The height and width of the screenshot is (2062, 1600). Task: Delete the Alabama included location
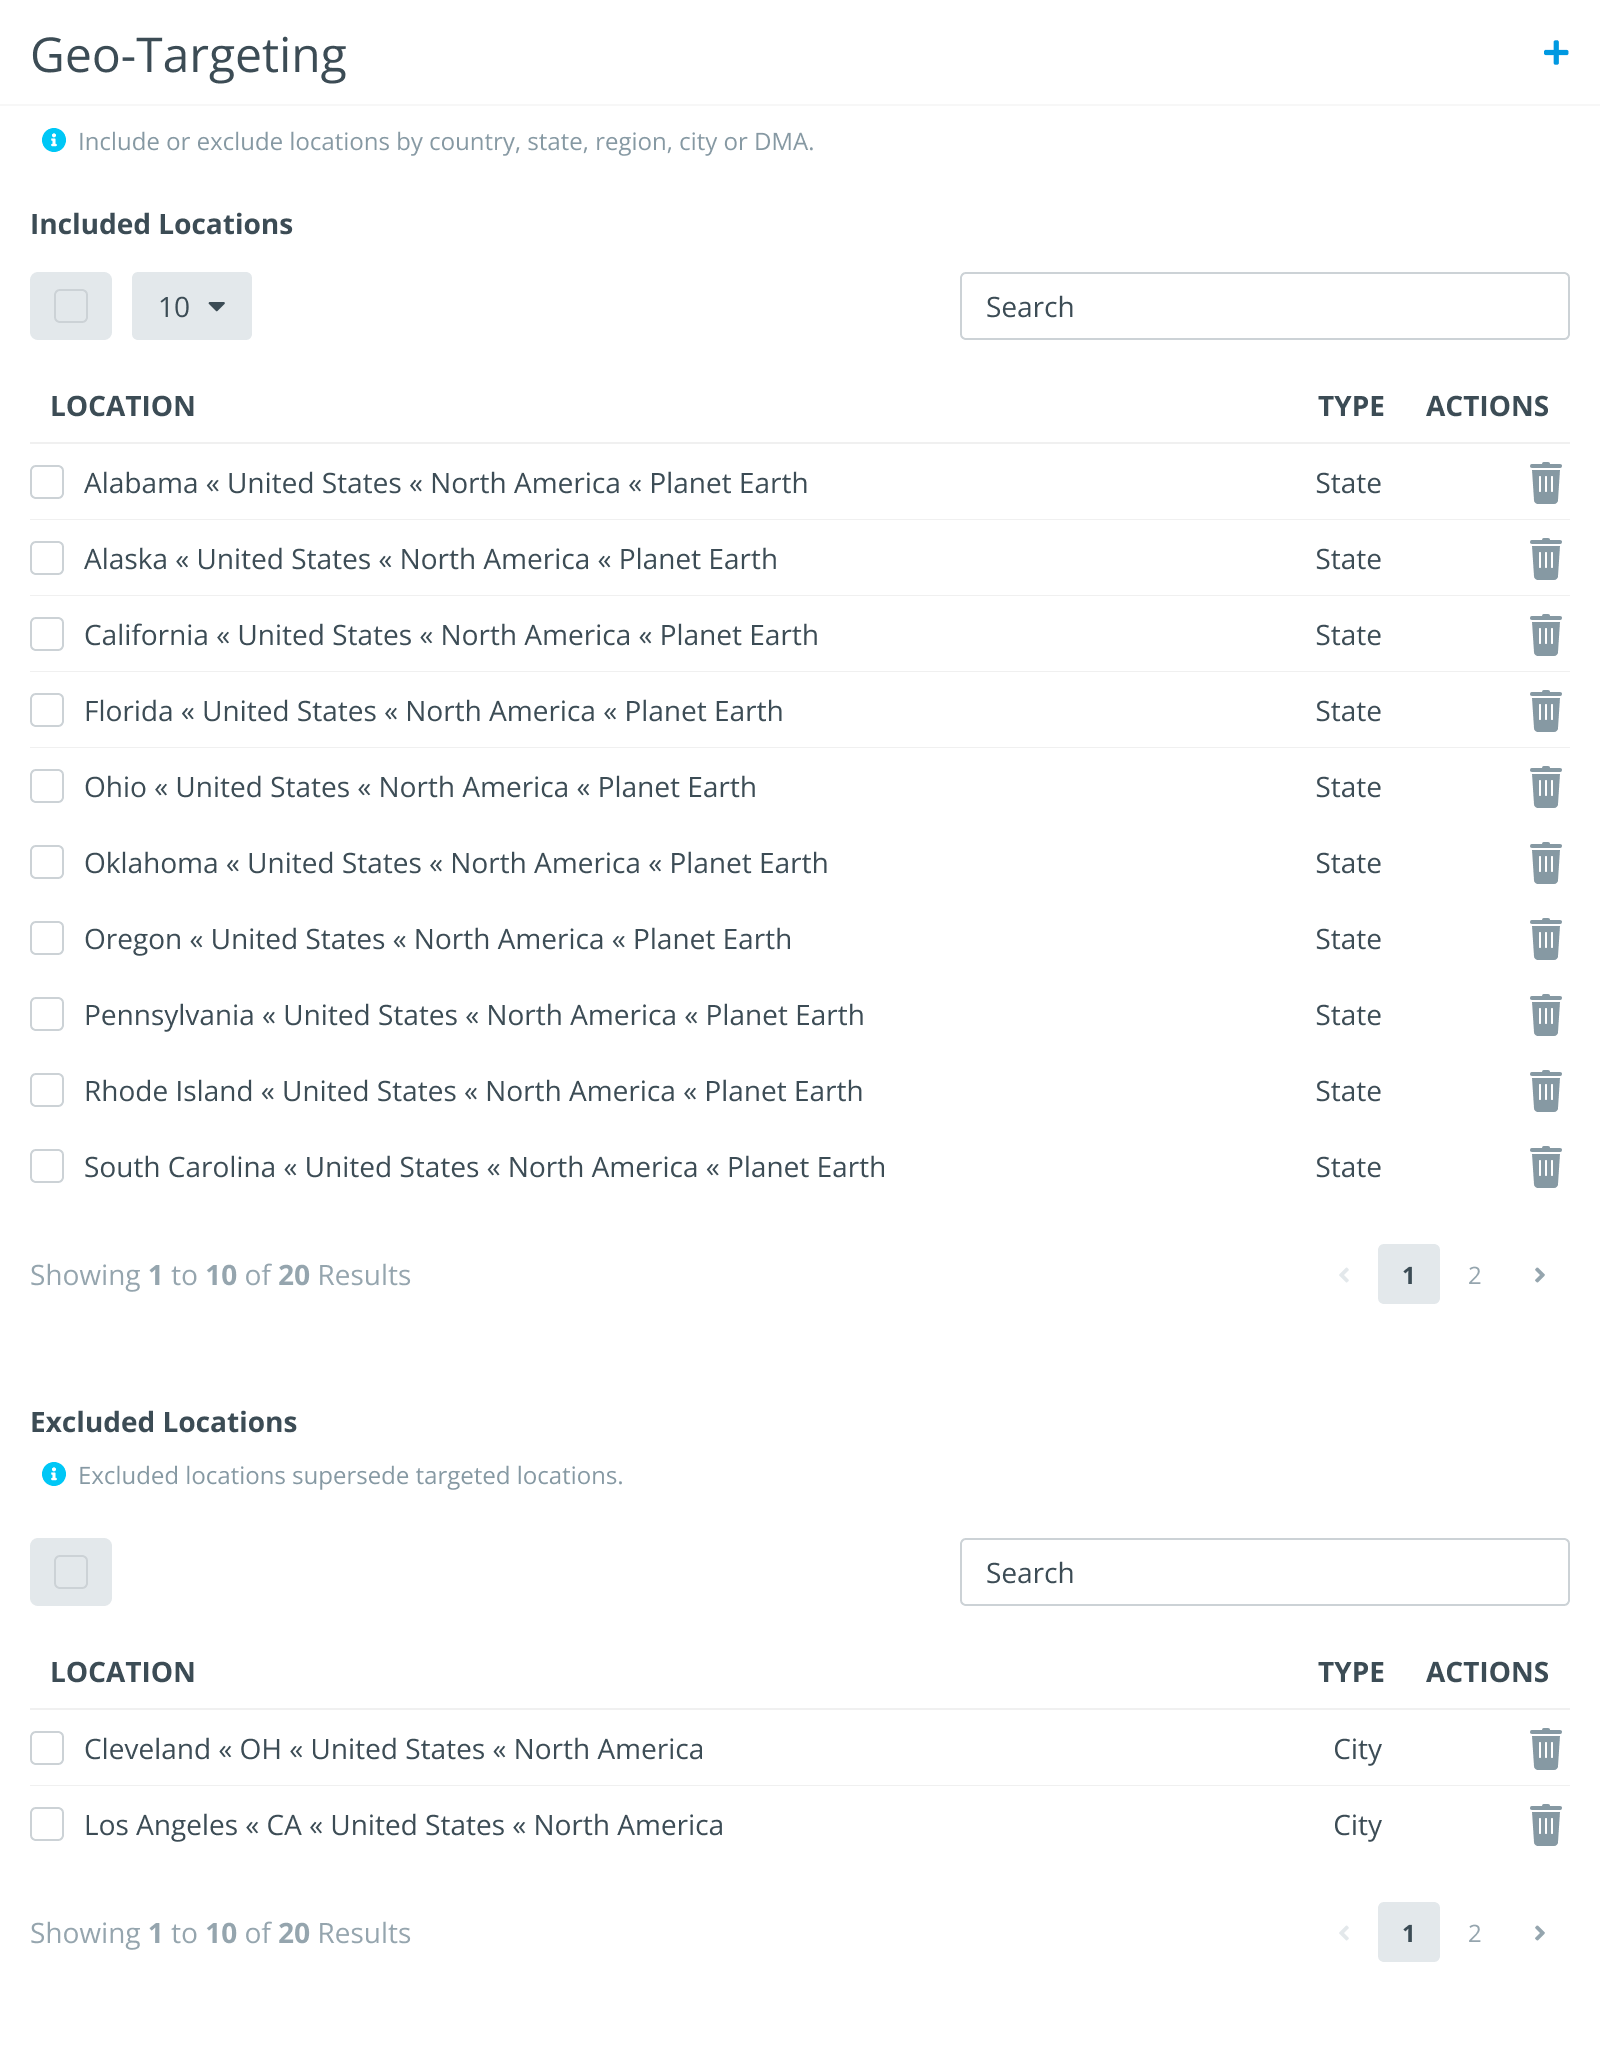click(x=1545, y=483)
